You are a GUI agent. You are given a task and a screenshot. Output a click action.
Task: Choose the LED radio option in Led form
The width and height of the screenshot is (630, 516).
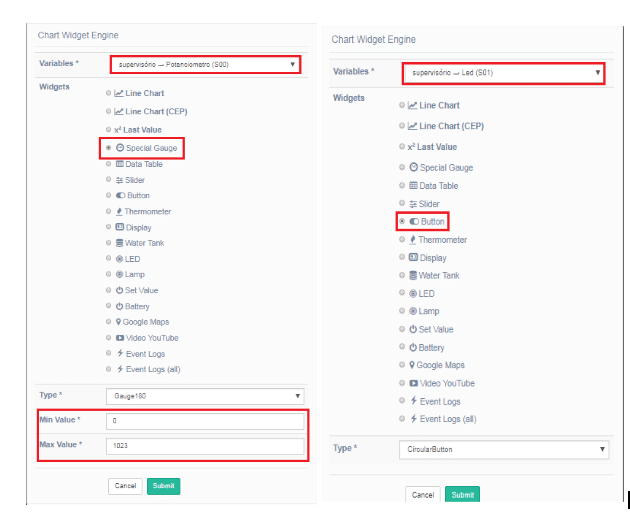pos(402,293)
